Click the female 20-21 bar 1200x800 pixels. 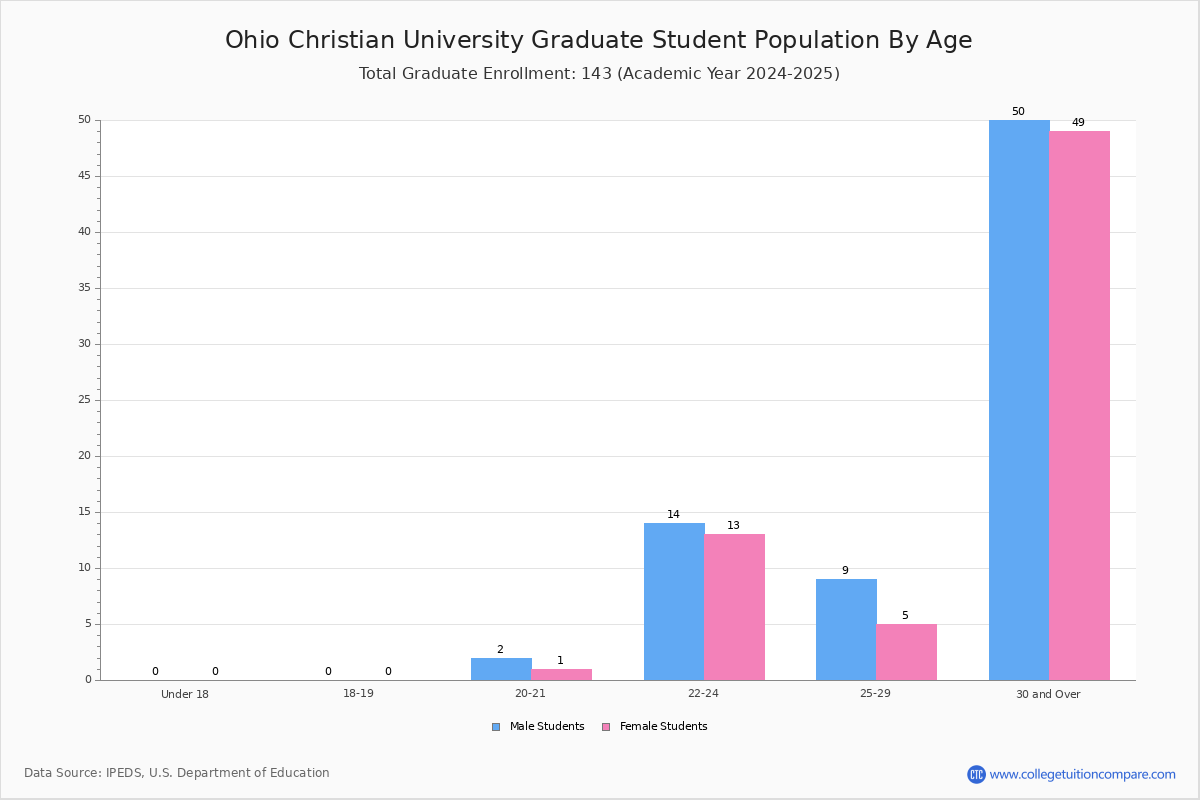coord(562,675)
